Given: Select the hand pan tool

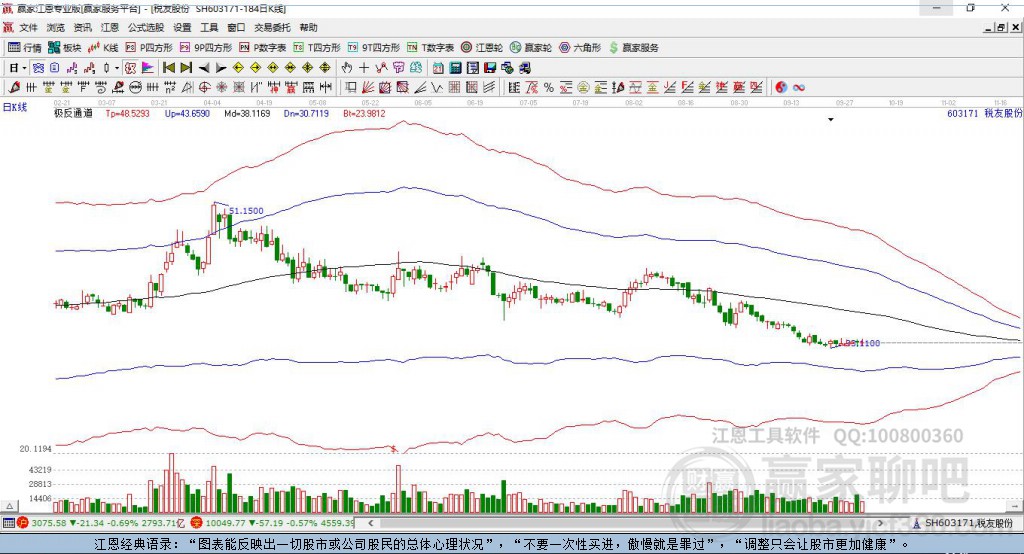Looking at the screenshot, I should [346, 68].
